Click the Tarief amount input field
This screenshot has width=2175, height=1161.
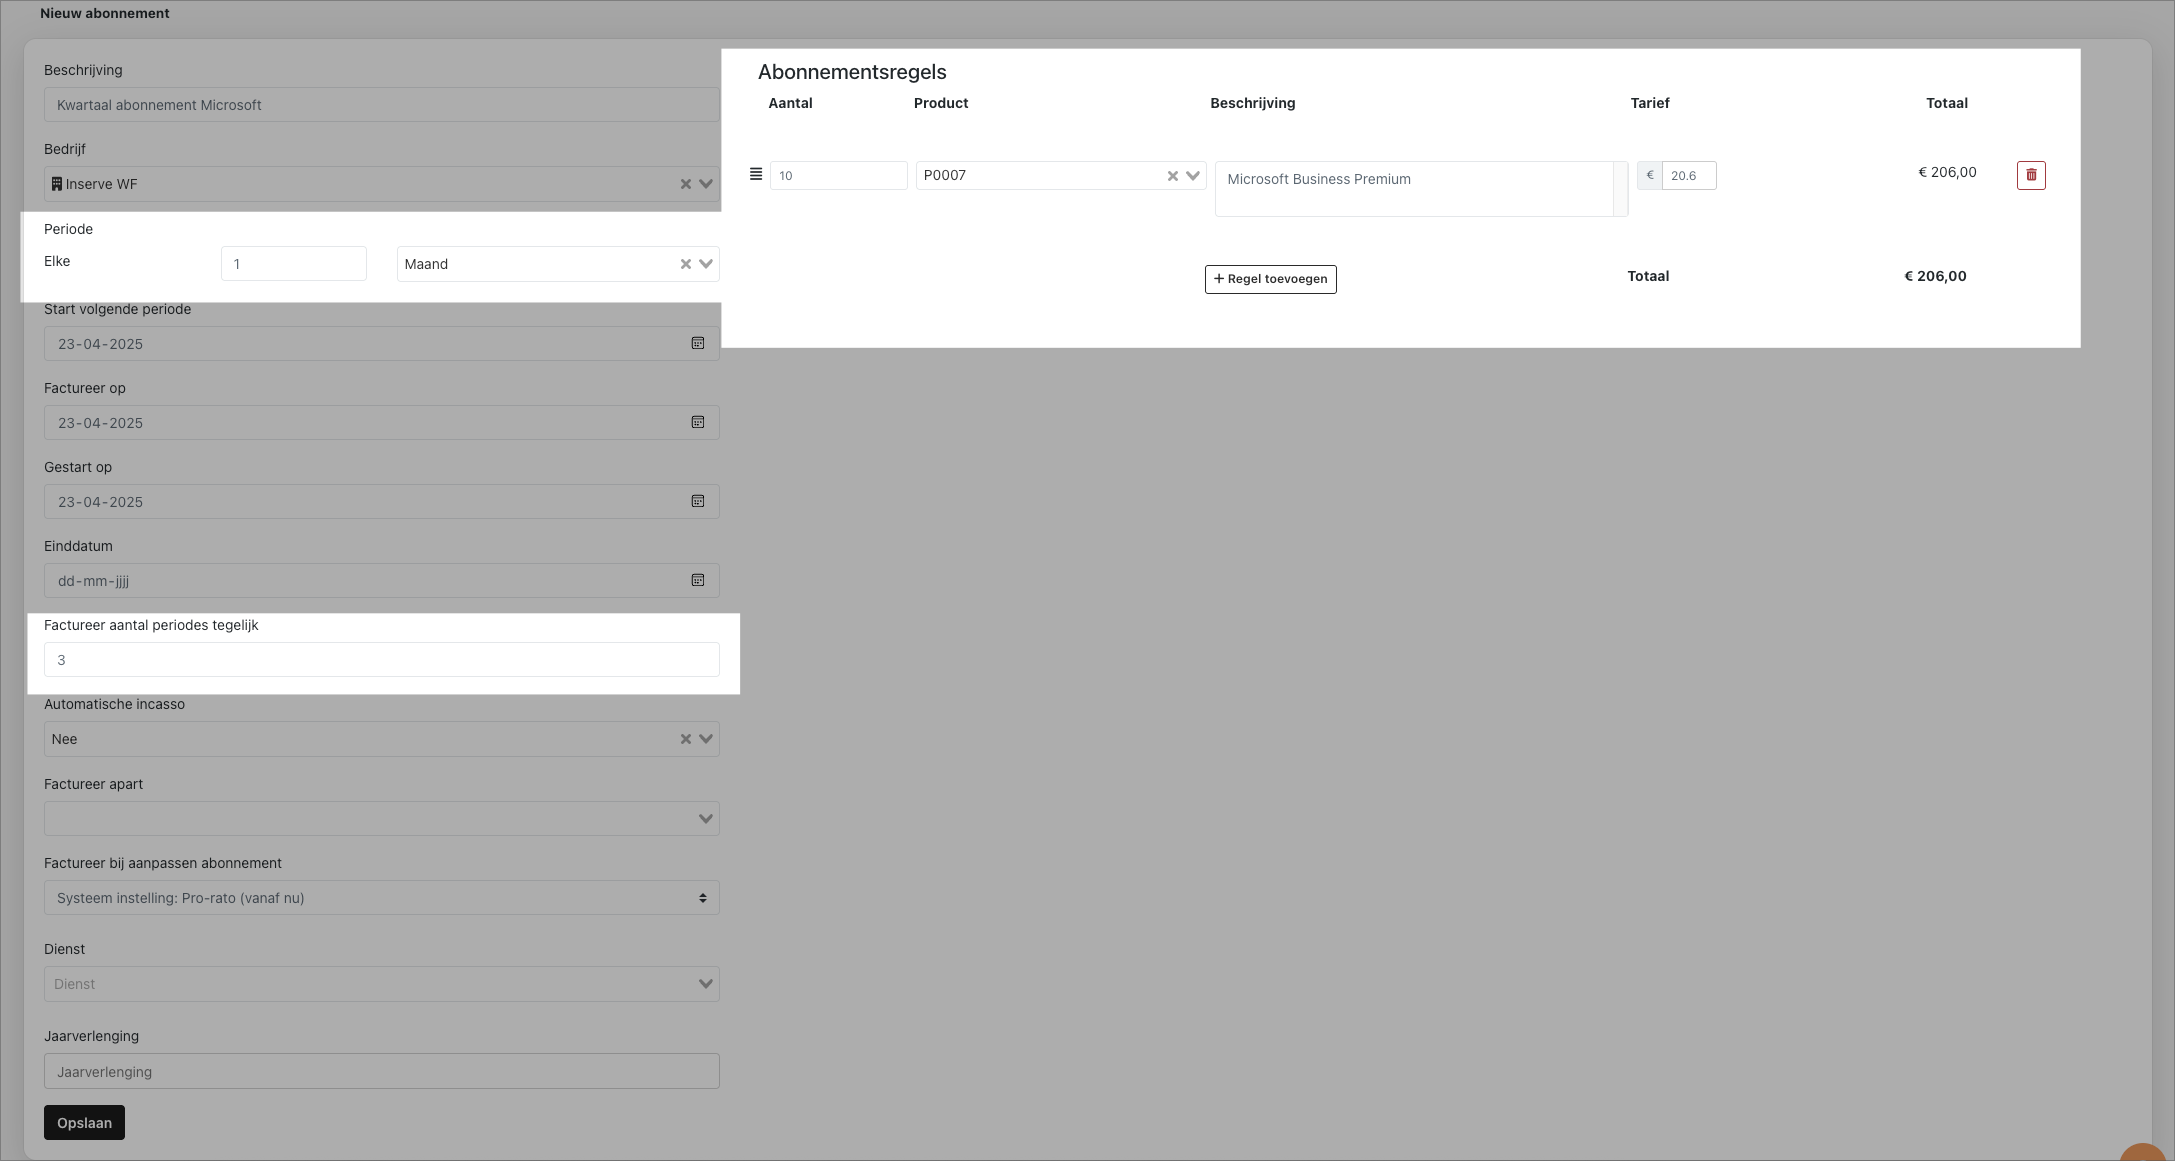(1688, 176)
